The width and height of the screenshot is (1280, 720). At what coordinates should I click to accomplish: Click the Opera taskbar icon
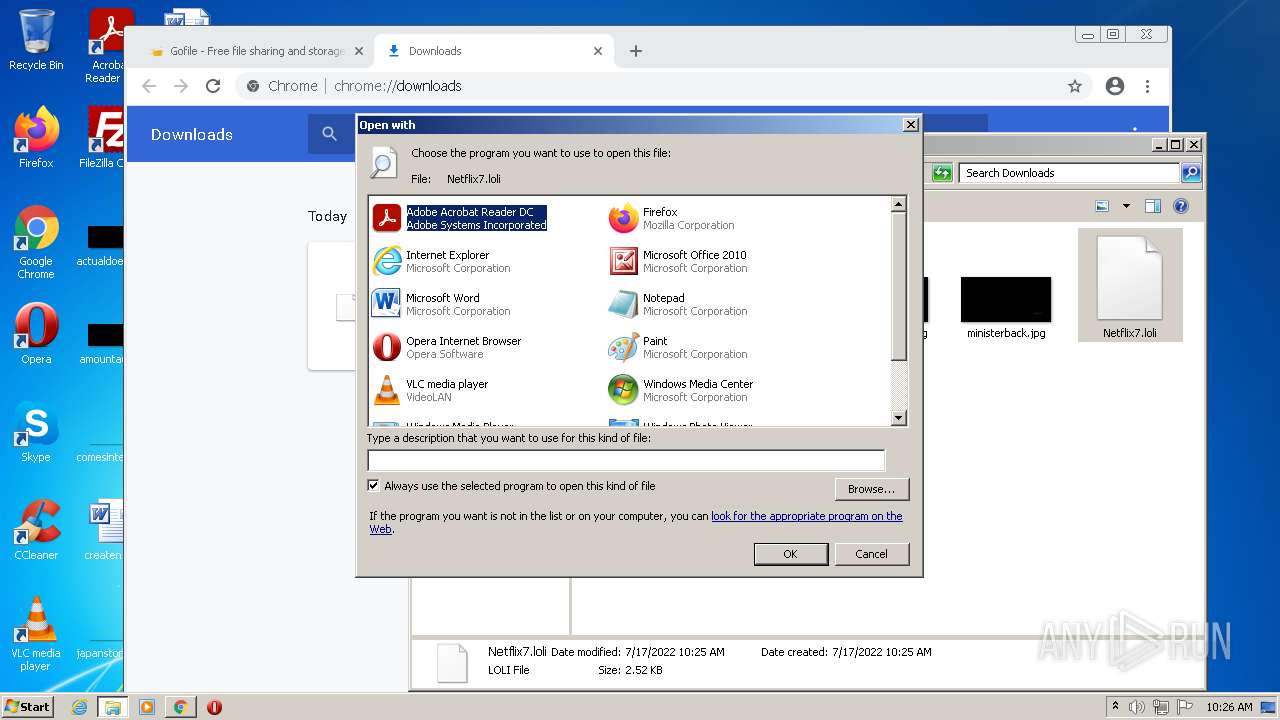214,707
